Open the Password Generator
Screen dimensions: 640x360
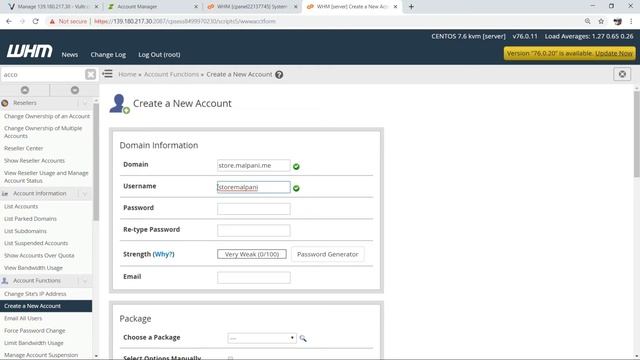328,254
